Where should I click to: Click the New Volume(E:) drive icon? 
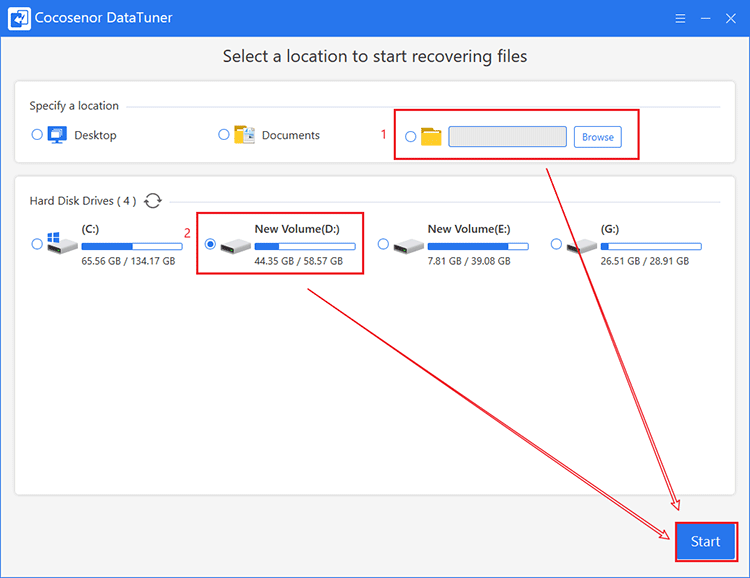(x=408, y=246)
